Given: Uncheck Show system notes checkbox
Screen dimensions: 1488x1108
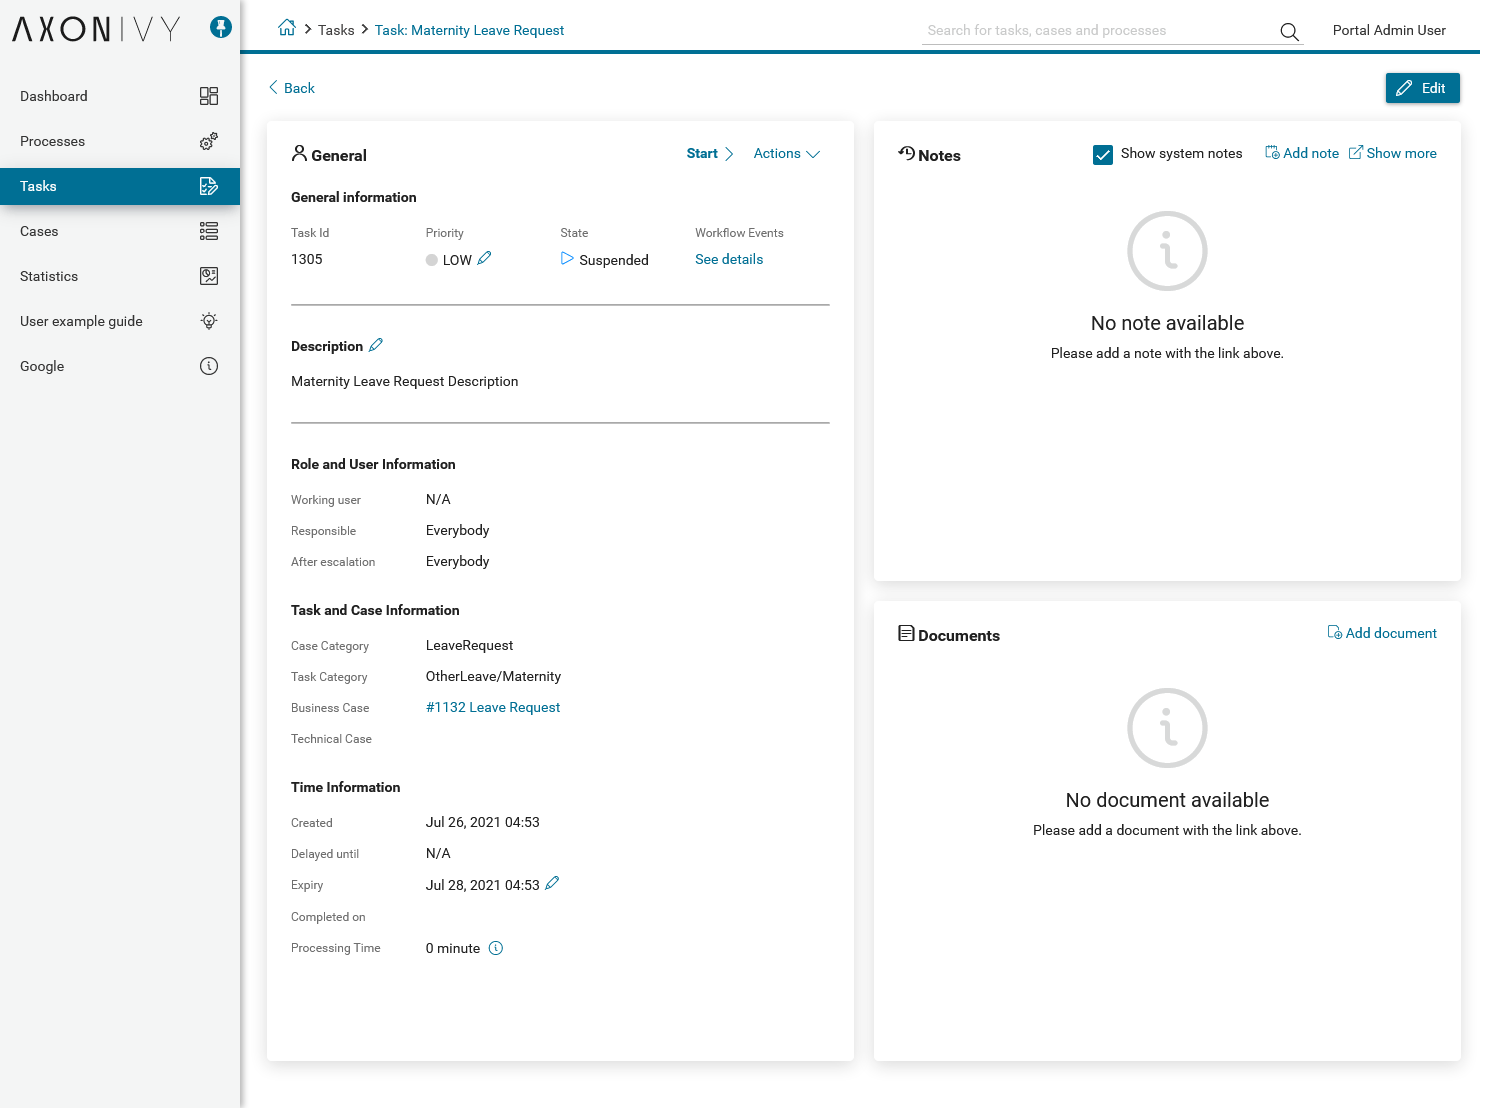Looking at the screenshot, I should (1103, 154).
